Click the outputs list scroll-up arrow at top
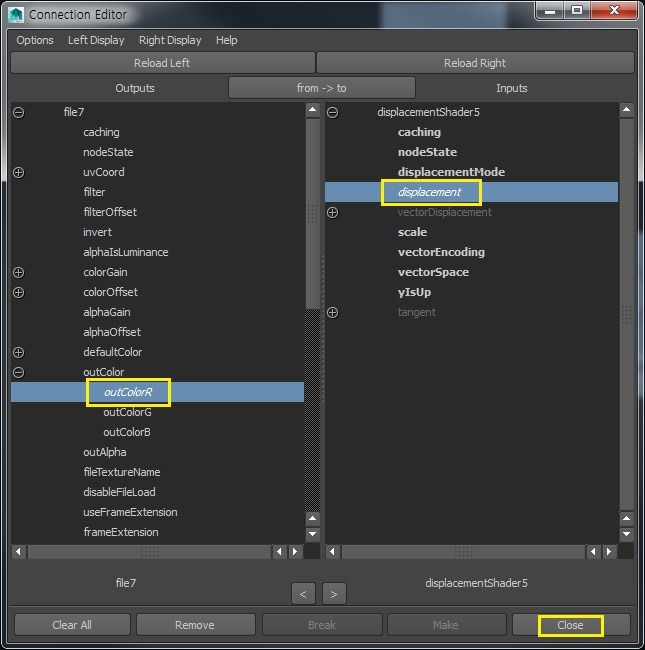This screenshot has width=645, height=650. tap(313, 110)
